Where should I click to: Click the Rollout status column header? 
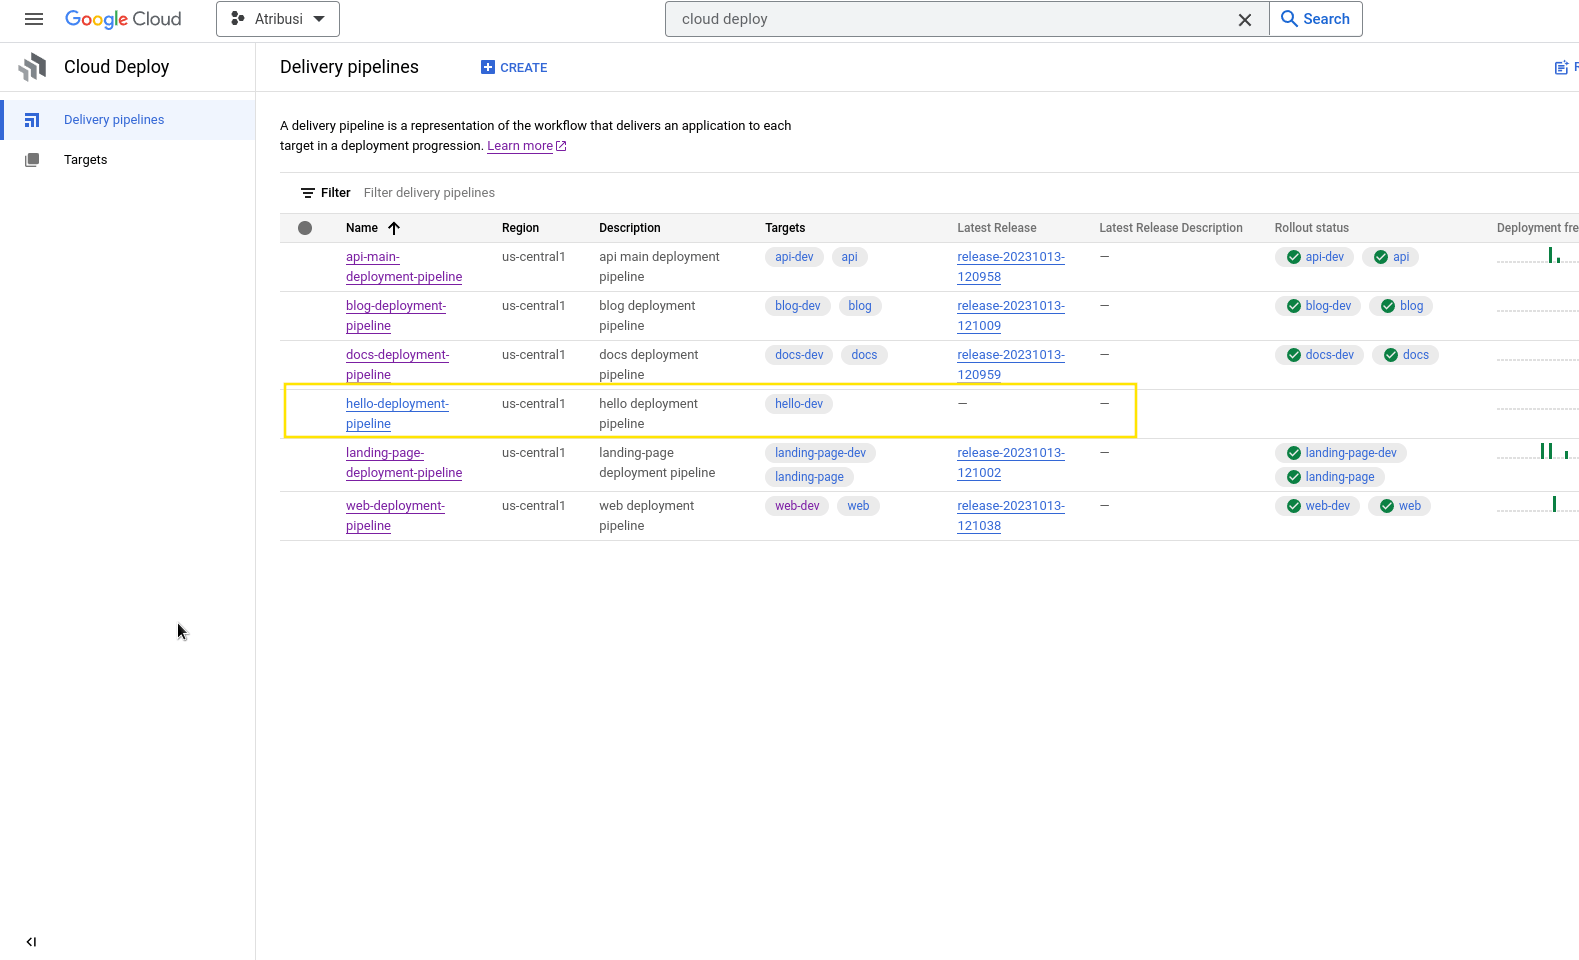[1312, 228]
